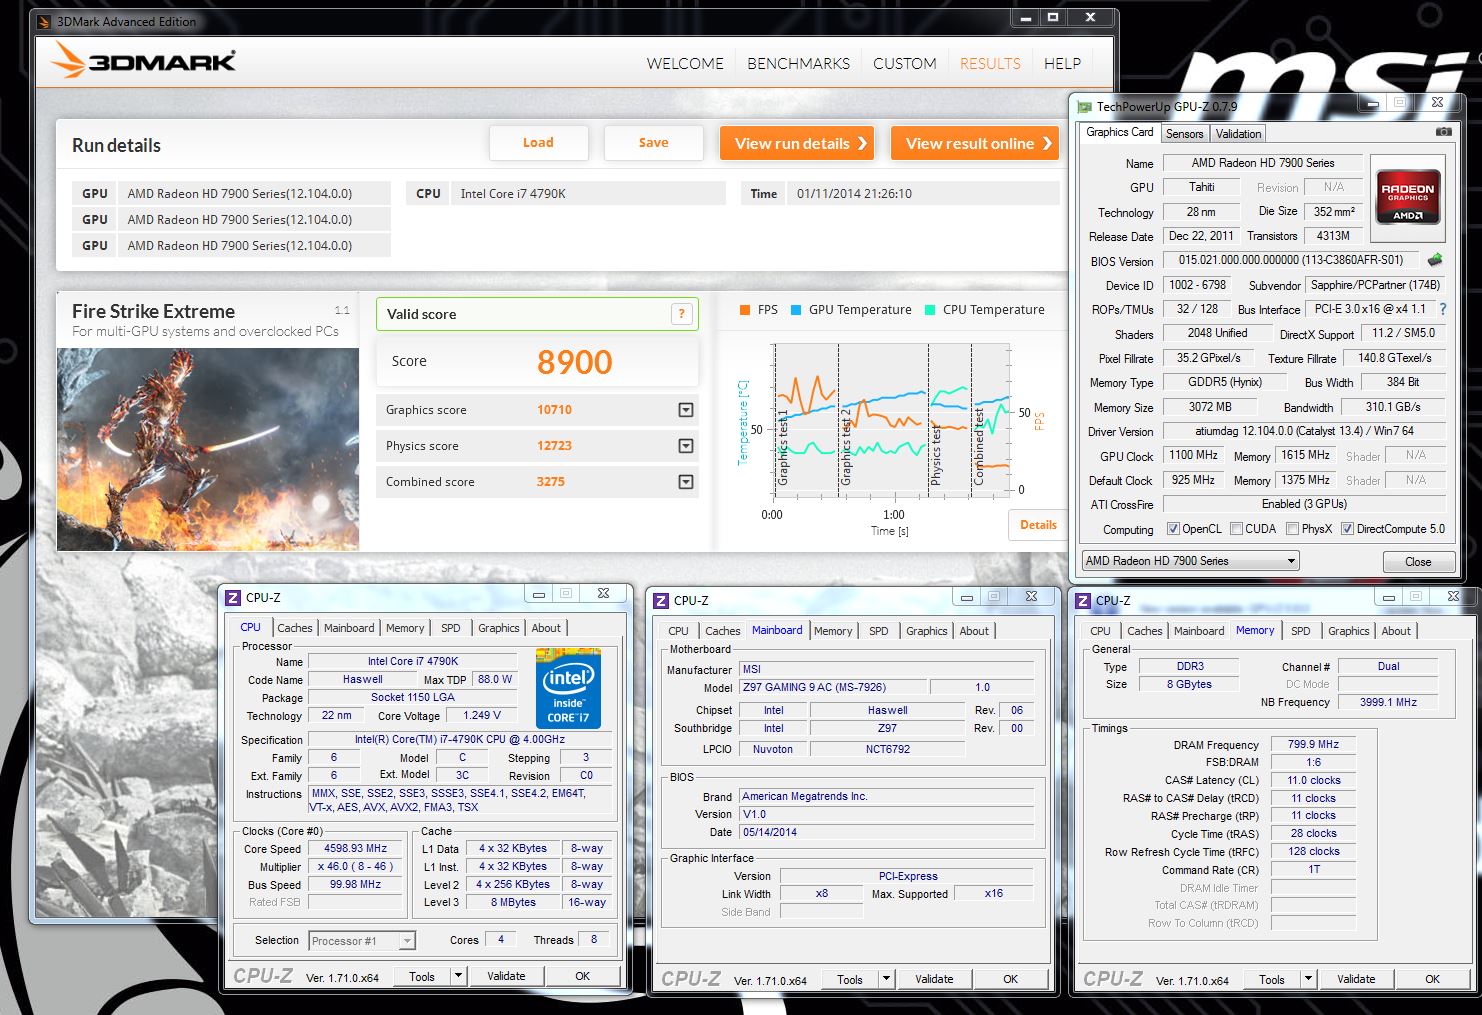Click the GPU-Z title bar icon

pyautogui.click(x=1084, y=107)
